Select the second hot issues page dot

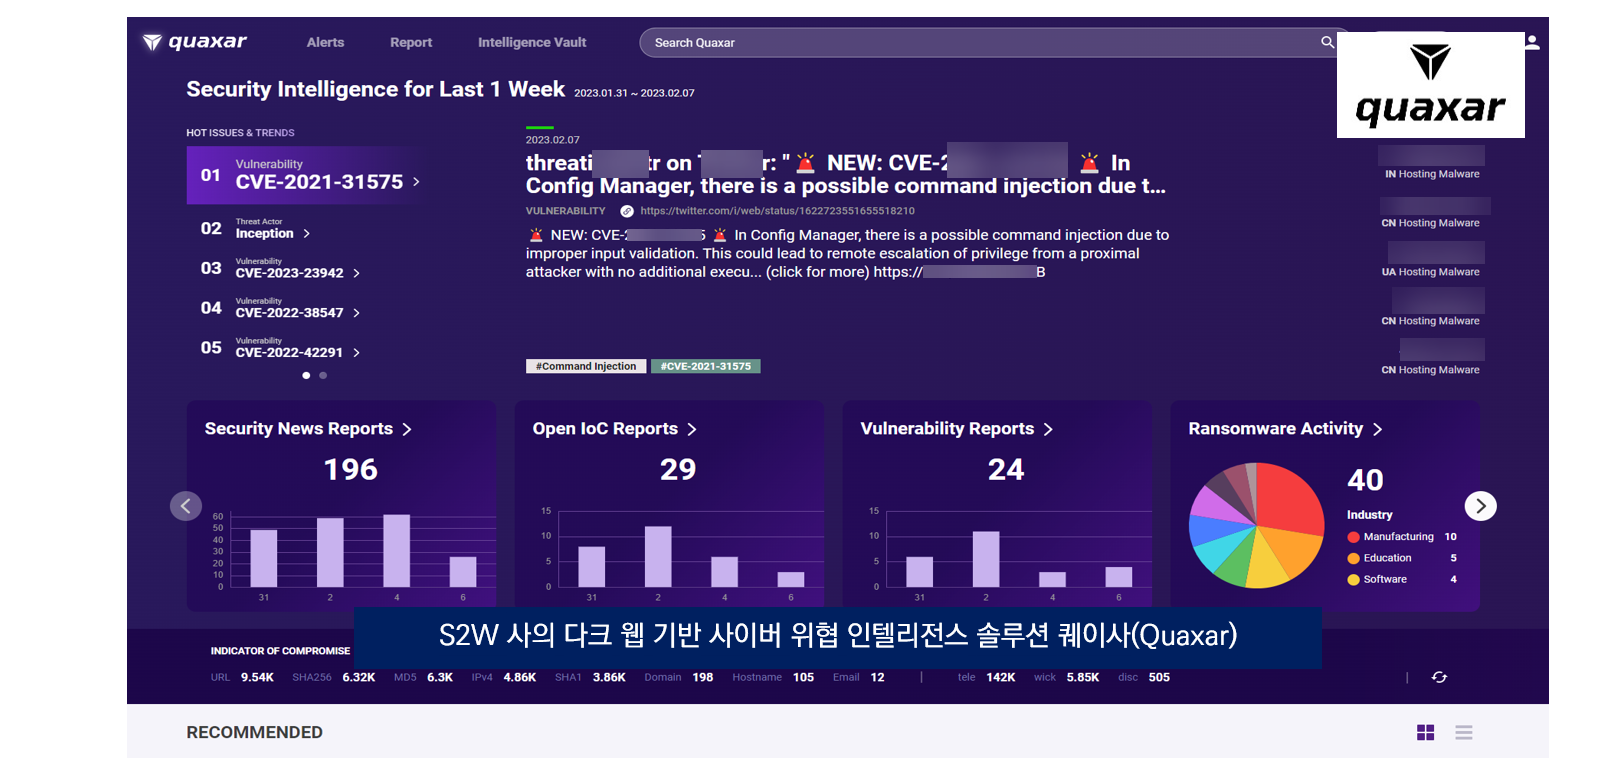(x=323, y=376)
